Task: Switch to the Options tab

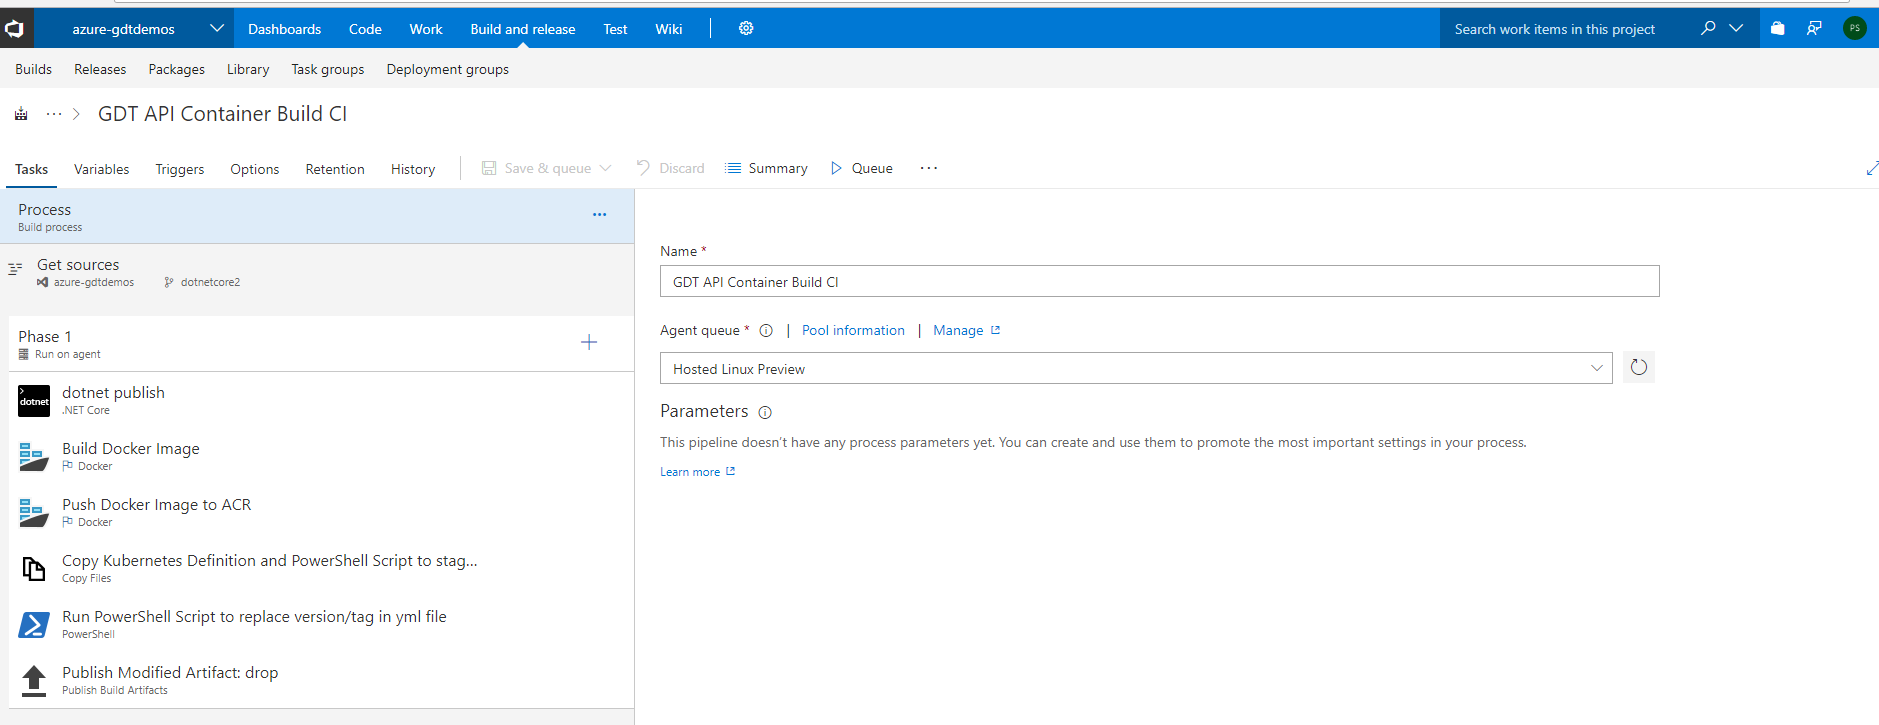Action: 255,169
